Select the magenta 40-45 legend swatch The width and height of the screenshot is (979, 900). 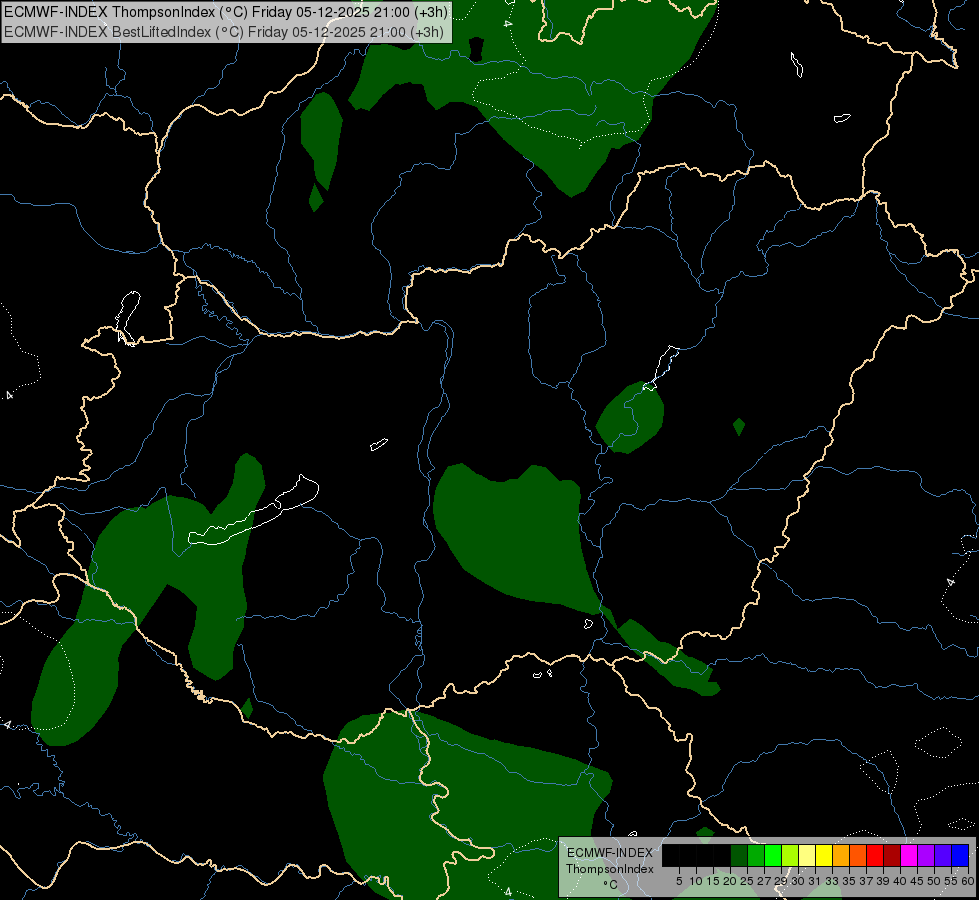point(909,856)
